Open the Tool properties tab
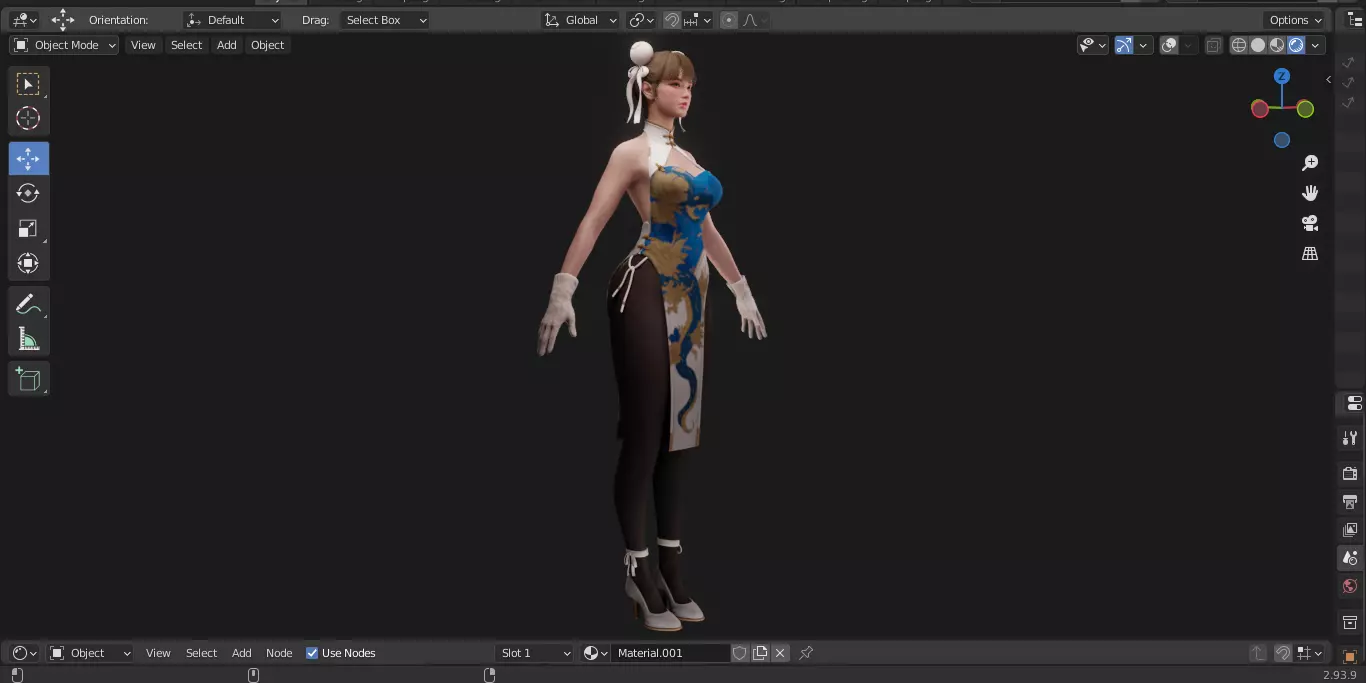1366x683 pixels. pyautogui.click(x=1350, y=438)
